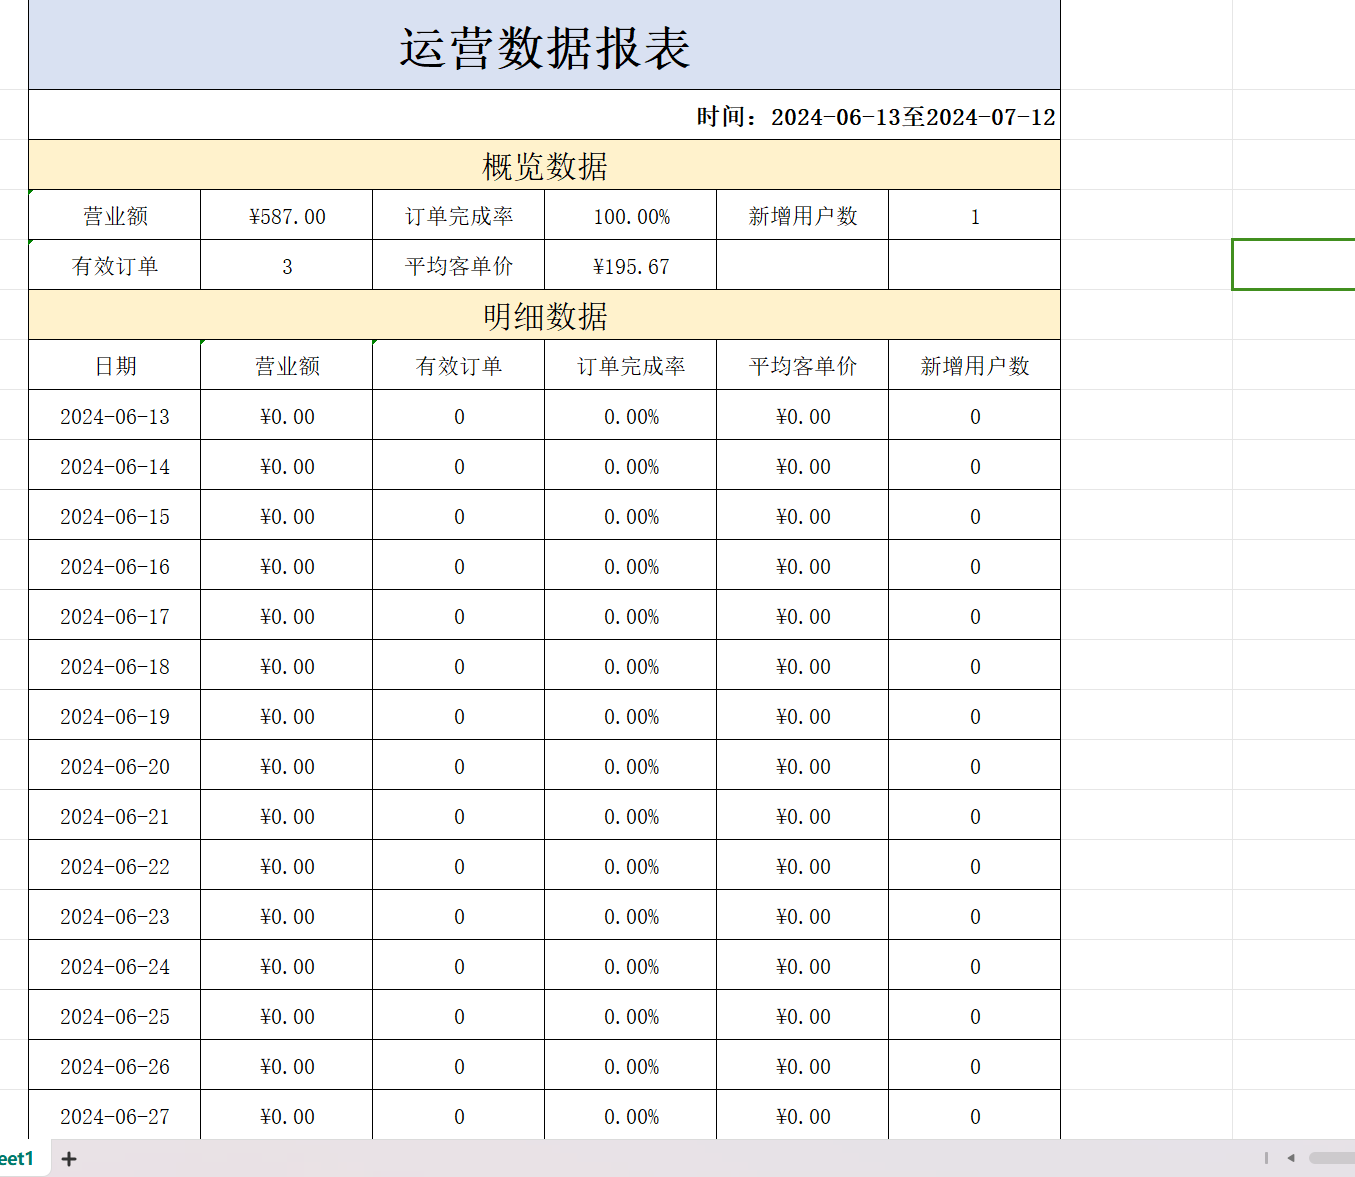
Task: Select the 营业额 cell for 2024-06-27
Action: 287,1115
